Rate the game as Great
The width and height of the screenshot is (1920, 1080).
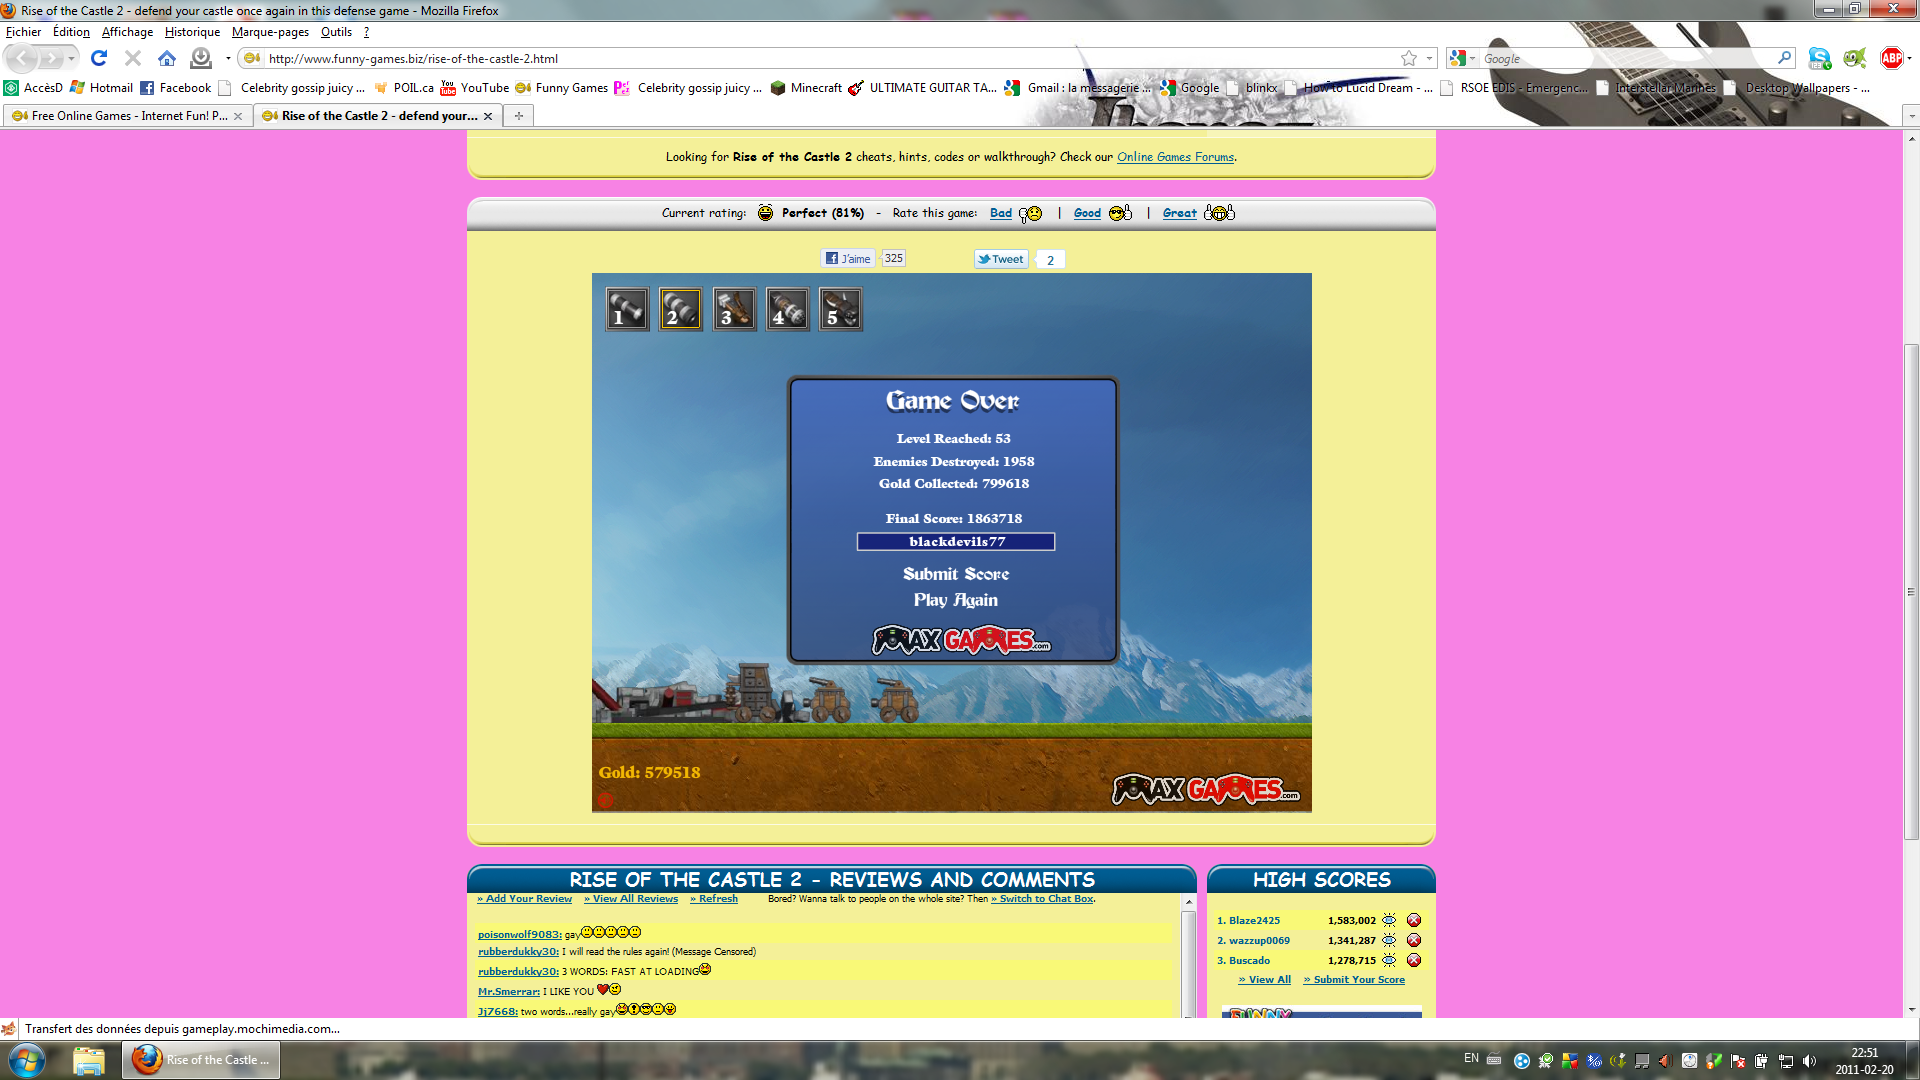click(1180, 213)
